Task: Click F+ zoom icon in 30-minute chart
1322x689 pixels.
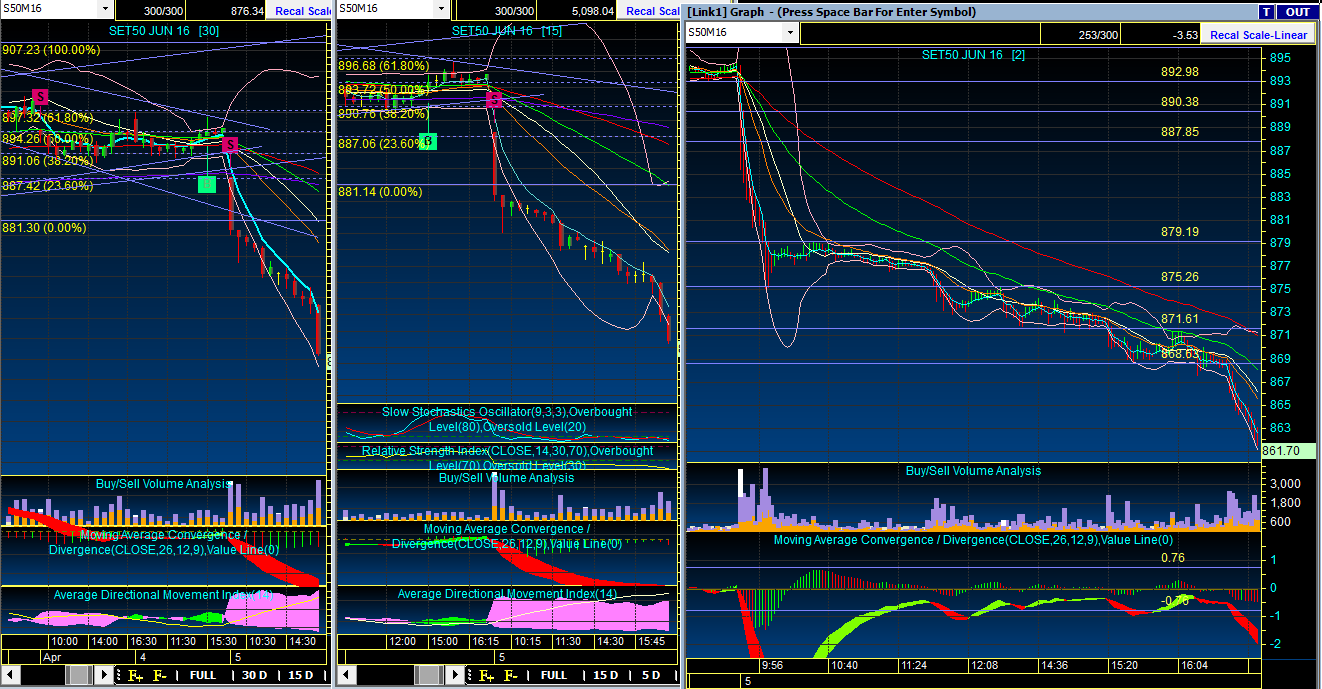Action: point(135,676)
